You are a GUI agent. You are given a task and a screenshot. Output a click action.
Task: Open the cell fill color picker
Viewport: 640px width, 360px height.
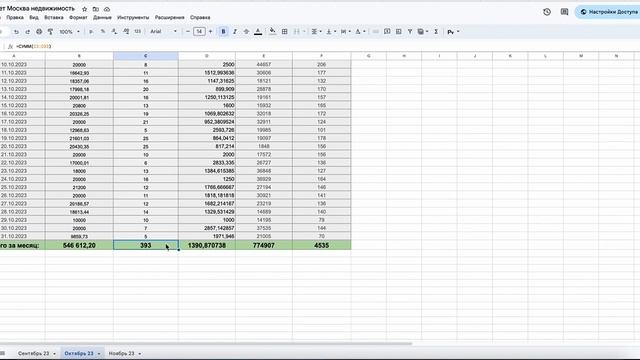tap(272, 31)
